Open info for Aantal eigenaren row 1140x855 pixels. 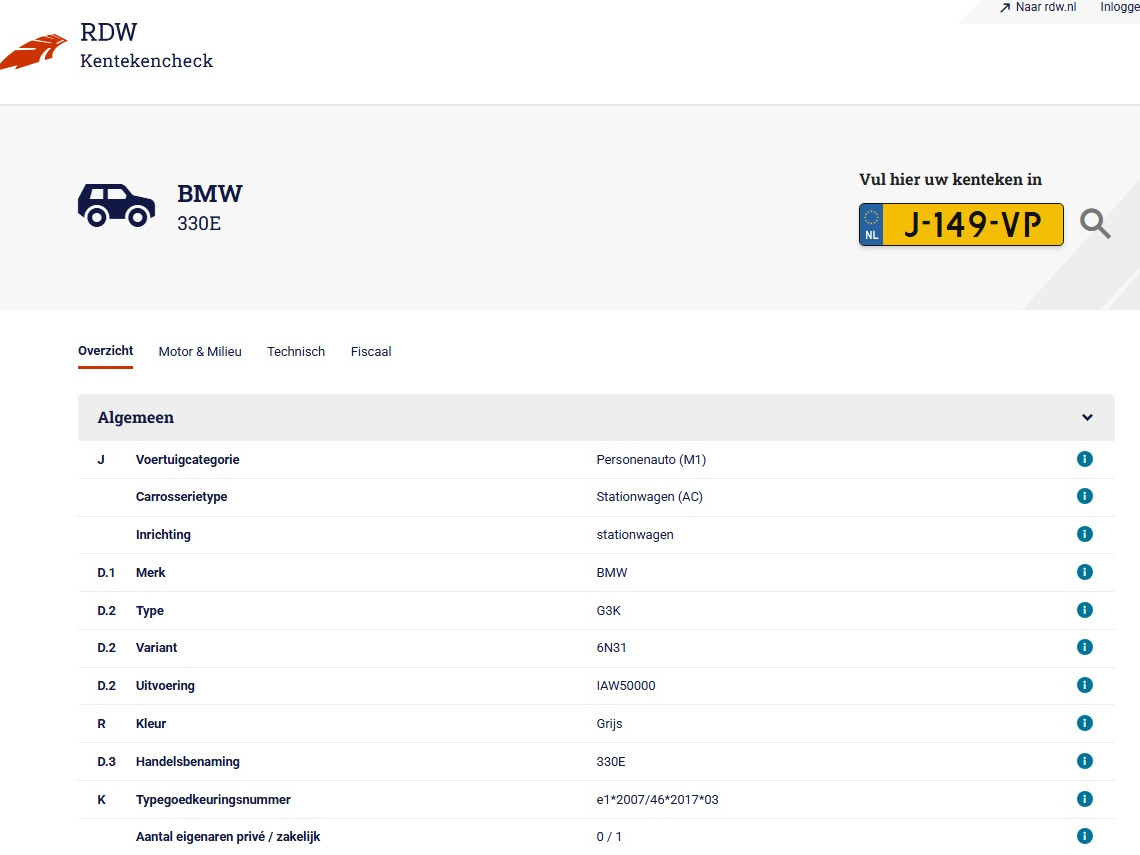pyautogui.click(x=1084, y=836)
